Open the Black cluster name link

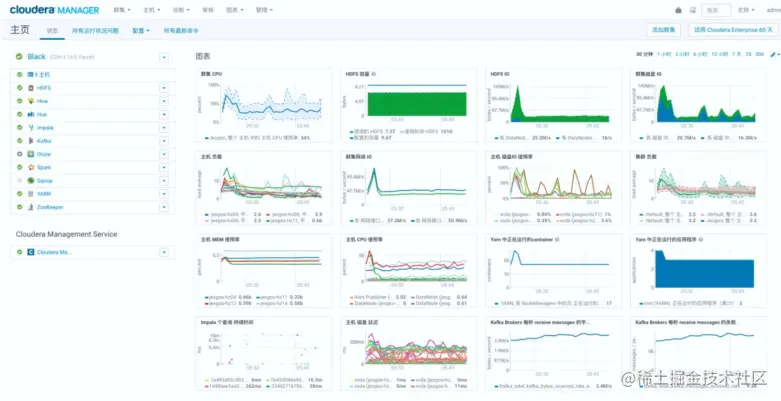[36, 57]
